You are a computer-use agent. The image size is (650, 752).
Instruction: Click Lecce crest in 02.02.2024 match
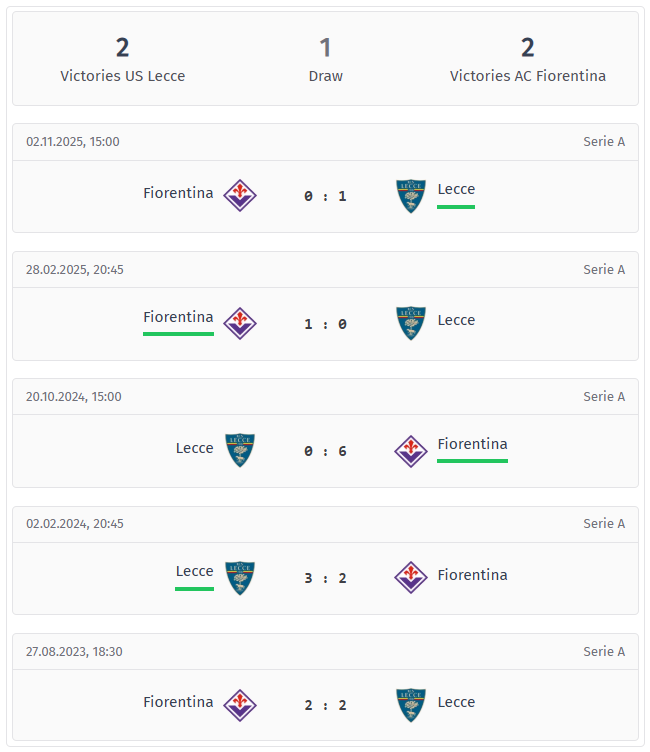240,577
